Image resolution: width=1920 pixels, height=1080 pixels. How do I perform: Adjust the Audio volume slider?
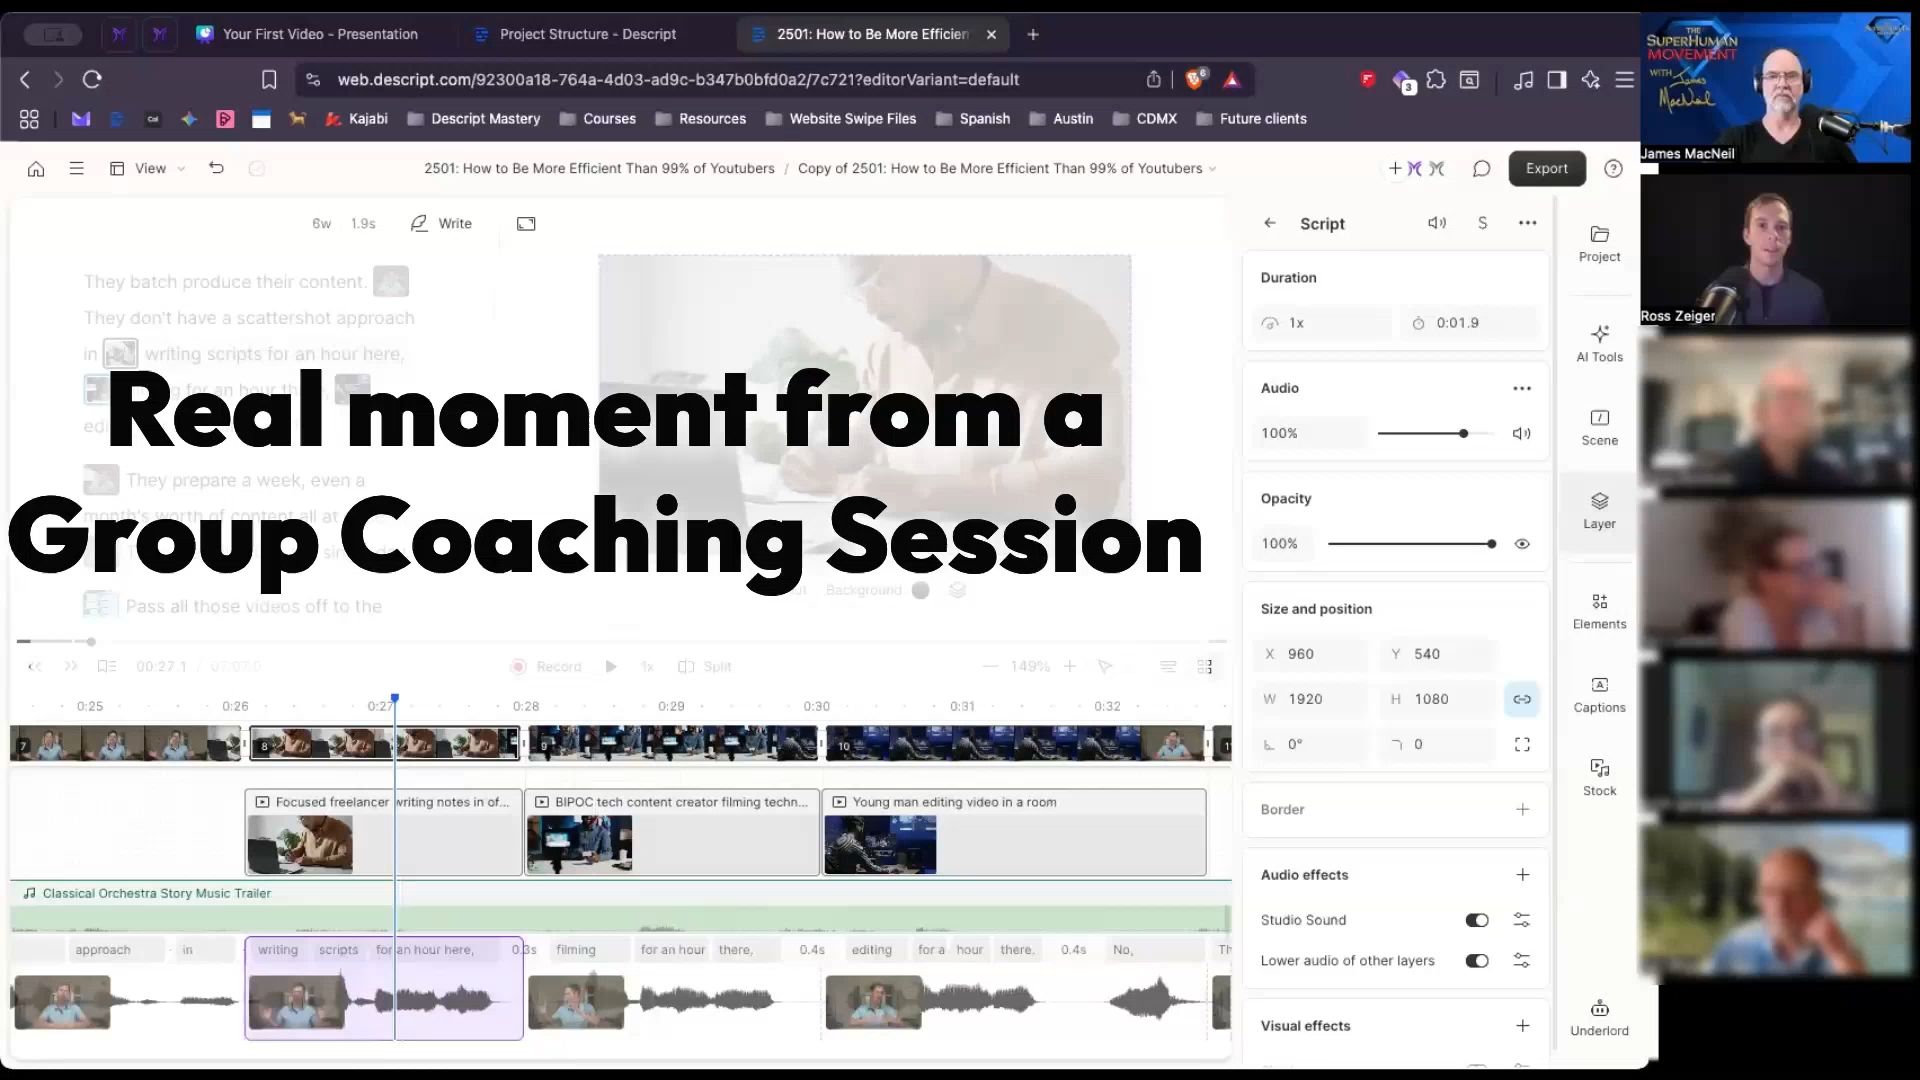tap(1435, 434)
